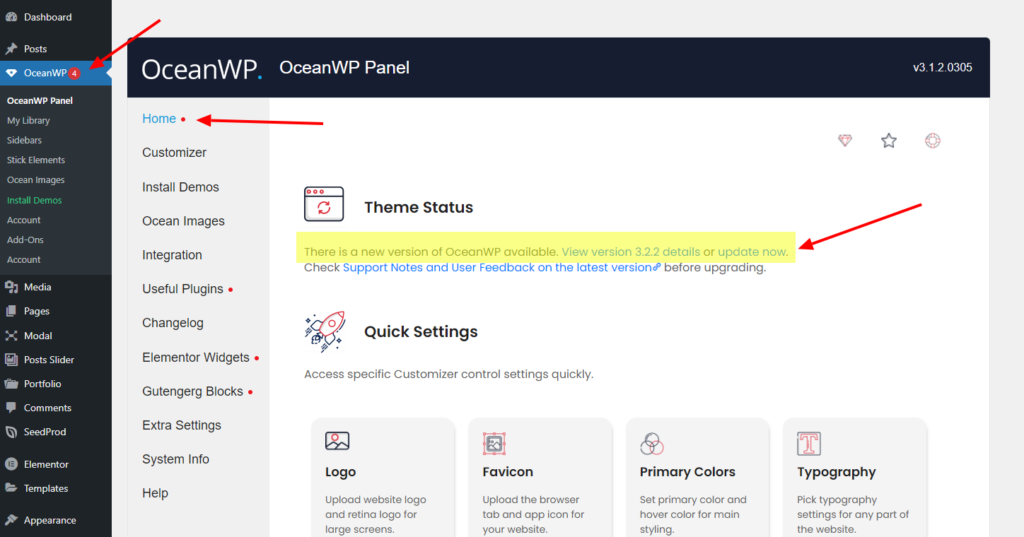The height and width of the screenshot is (537, 1024).
Task: Open the Favicon quick settings card
Action: click(x=540, y=478)
